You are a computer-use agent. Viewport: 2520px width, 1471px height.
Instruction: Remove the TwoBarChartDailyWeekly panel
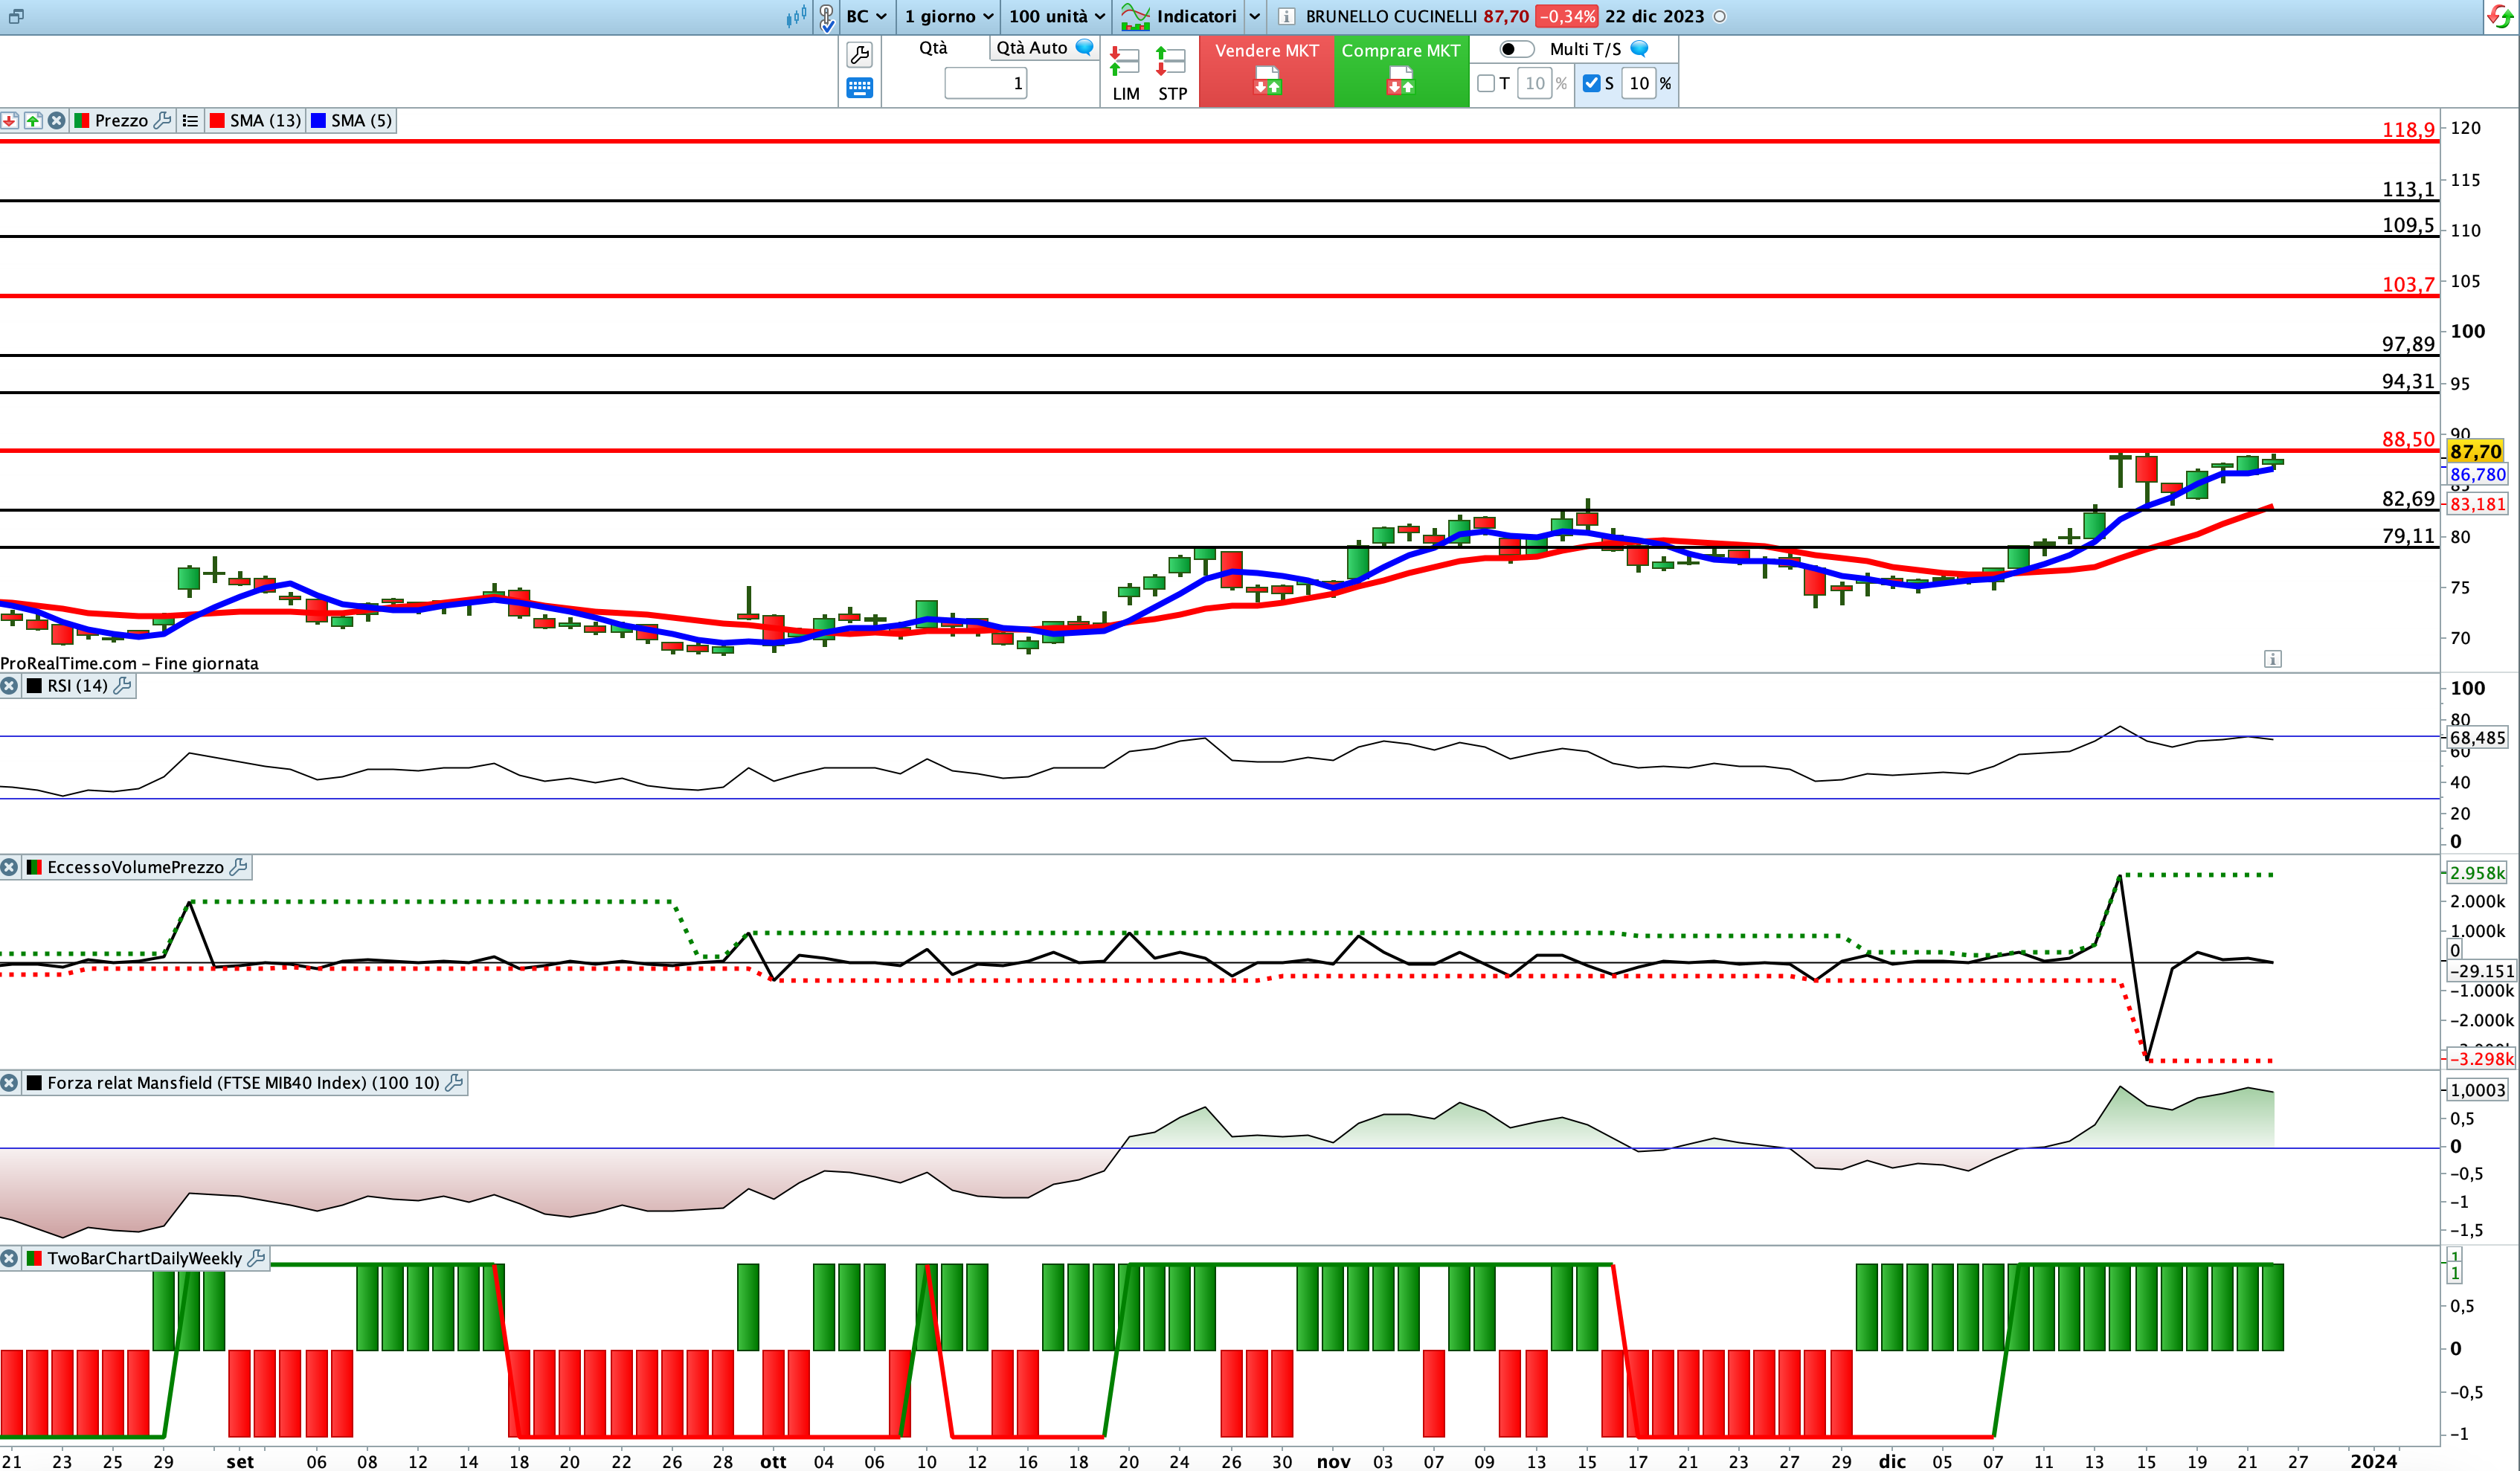point(9,1258)
